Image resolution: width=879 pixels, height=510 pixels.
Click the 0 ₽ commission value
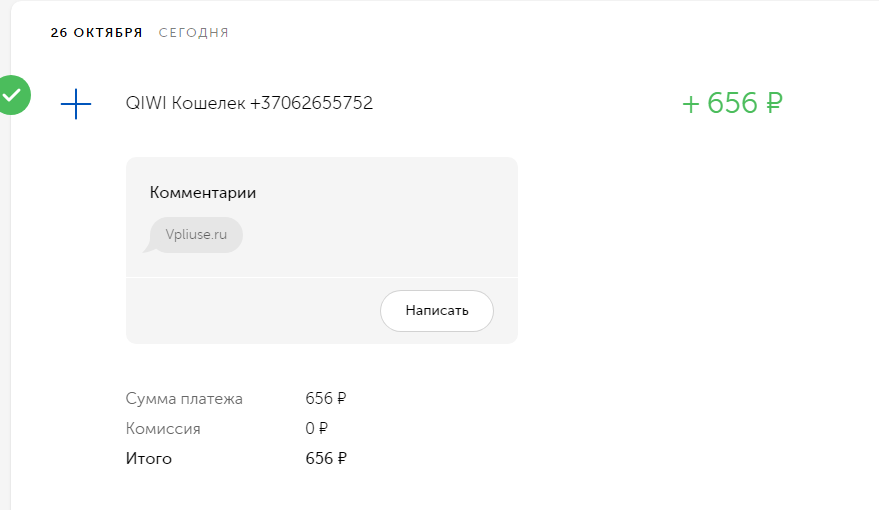pos(316,429)
